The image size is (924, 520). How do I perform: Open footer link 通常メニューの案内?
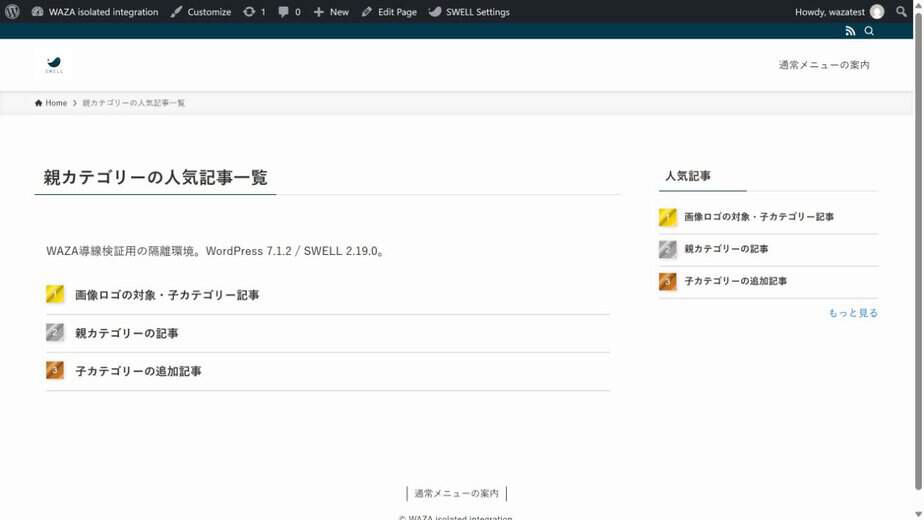[456, 493]
